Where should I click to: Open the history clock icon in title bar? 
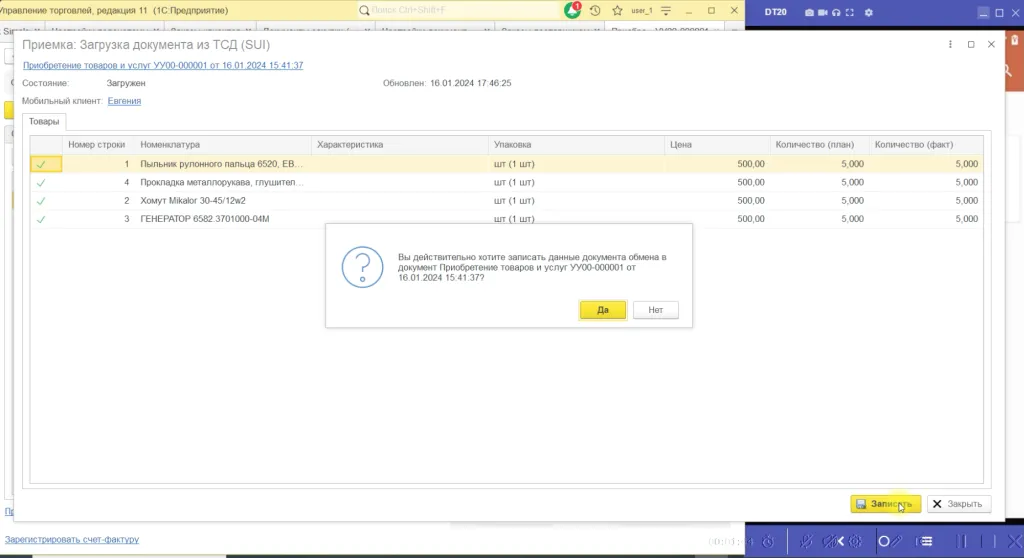tap(595, 10)
